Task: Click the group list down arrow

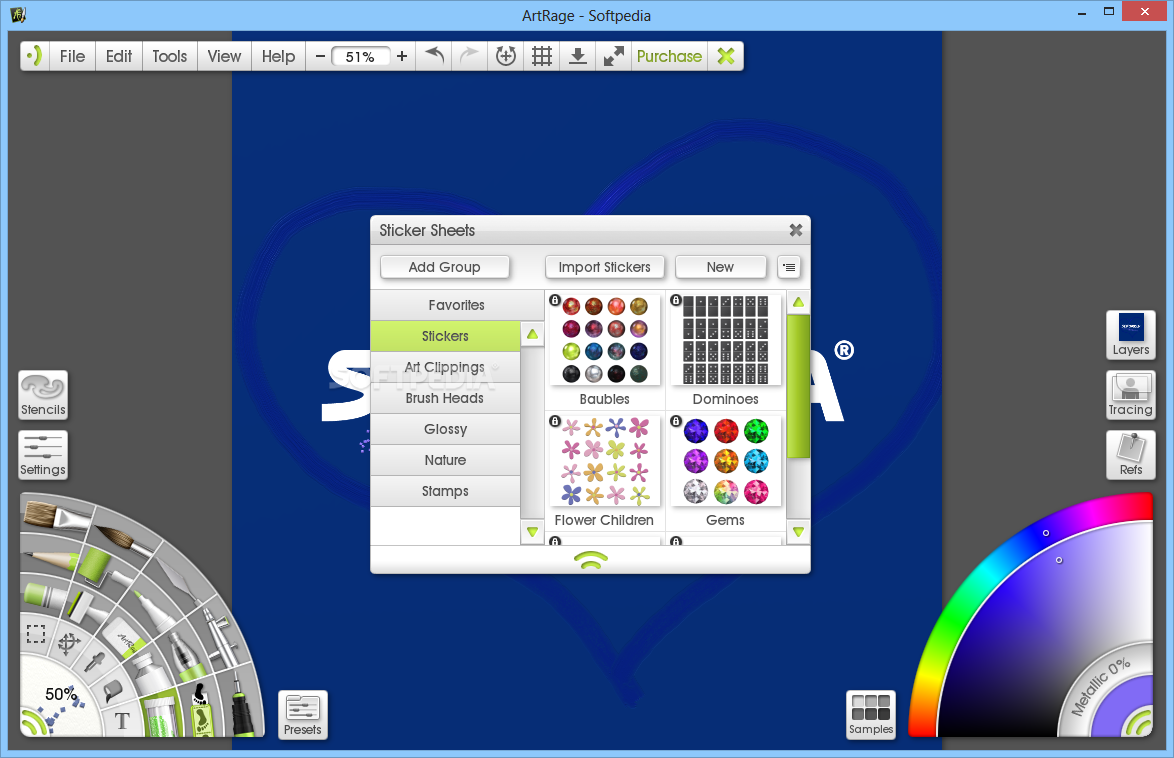Action: [x=532, y=532]
